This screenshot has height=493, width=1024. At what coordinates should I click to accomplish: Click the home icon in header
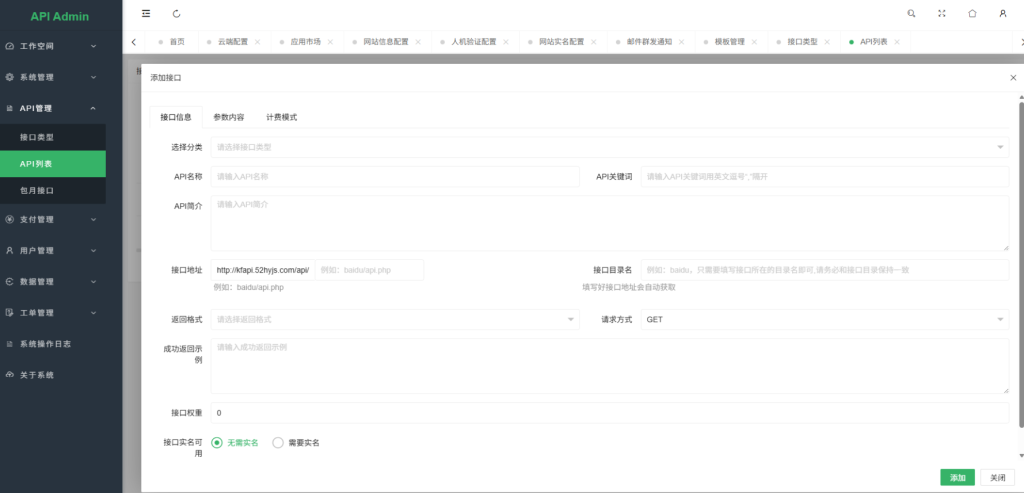(972, 13)
